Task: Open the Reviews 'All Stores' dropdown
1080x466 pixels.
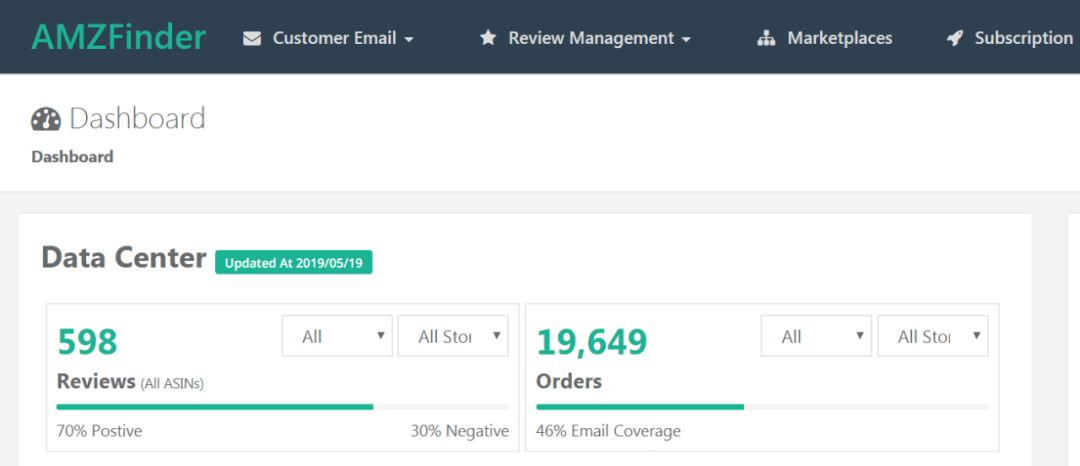Action: pos(453,336)
